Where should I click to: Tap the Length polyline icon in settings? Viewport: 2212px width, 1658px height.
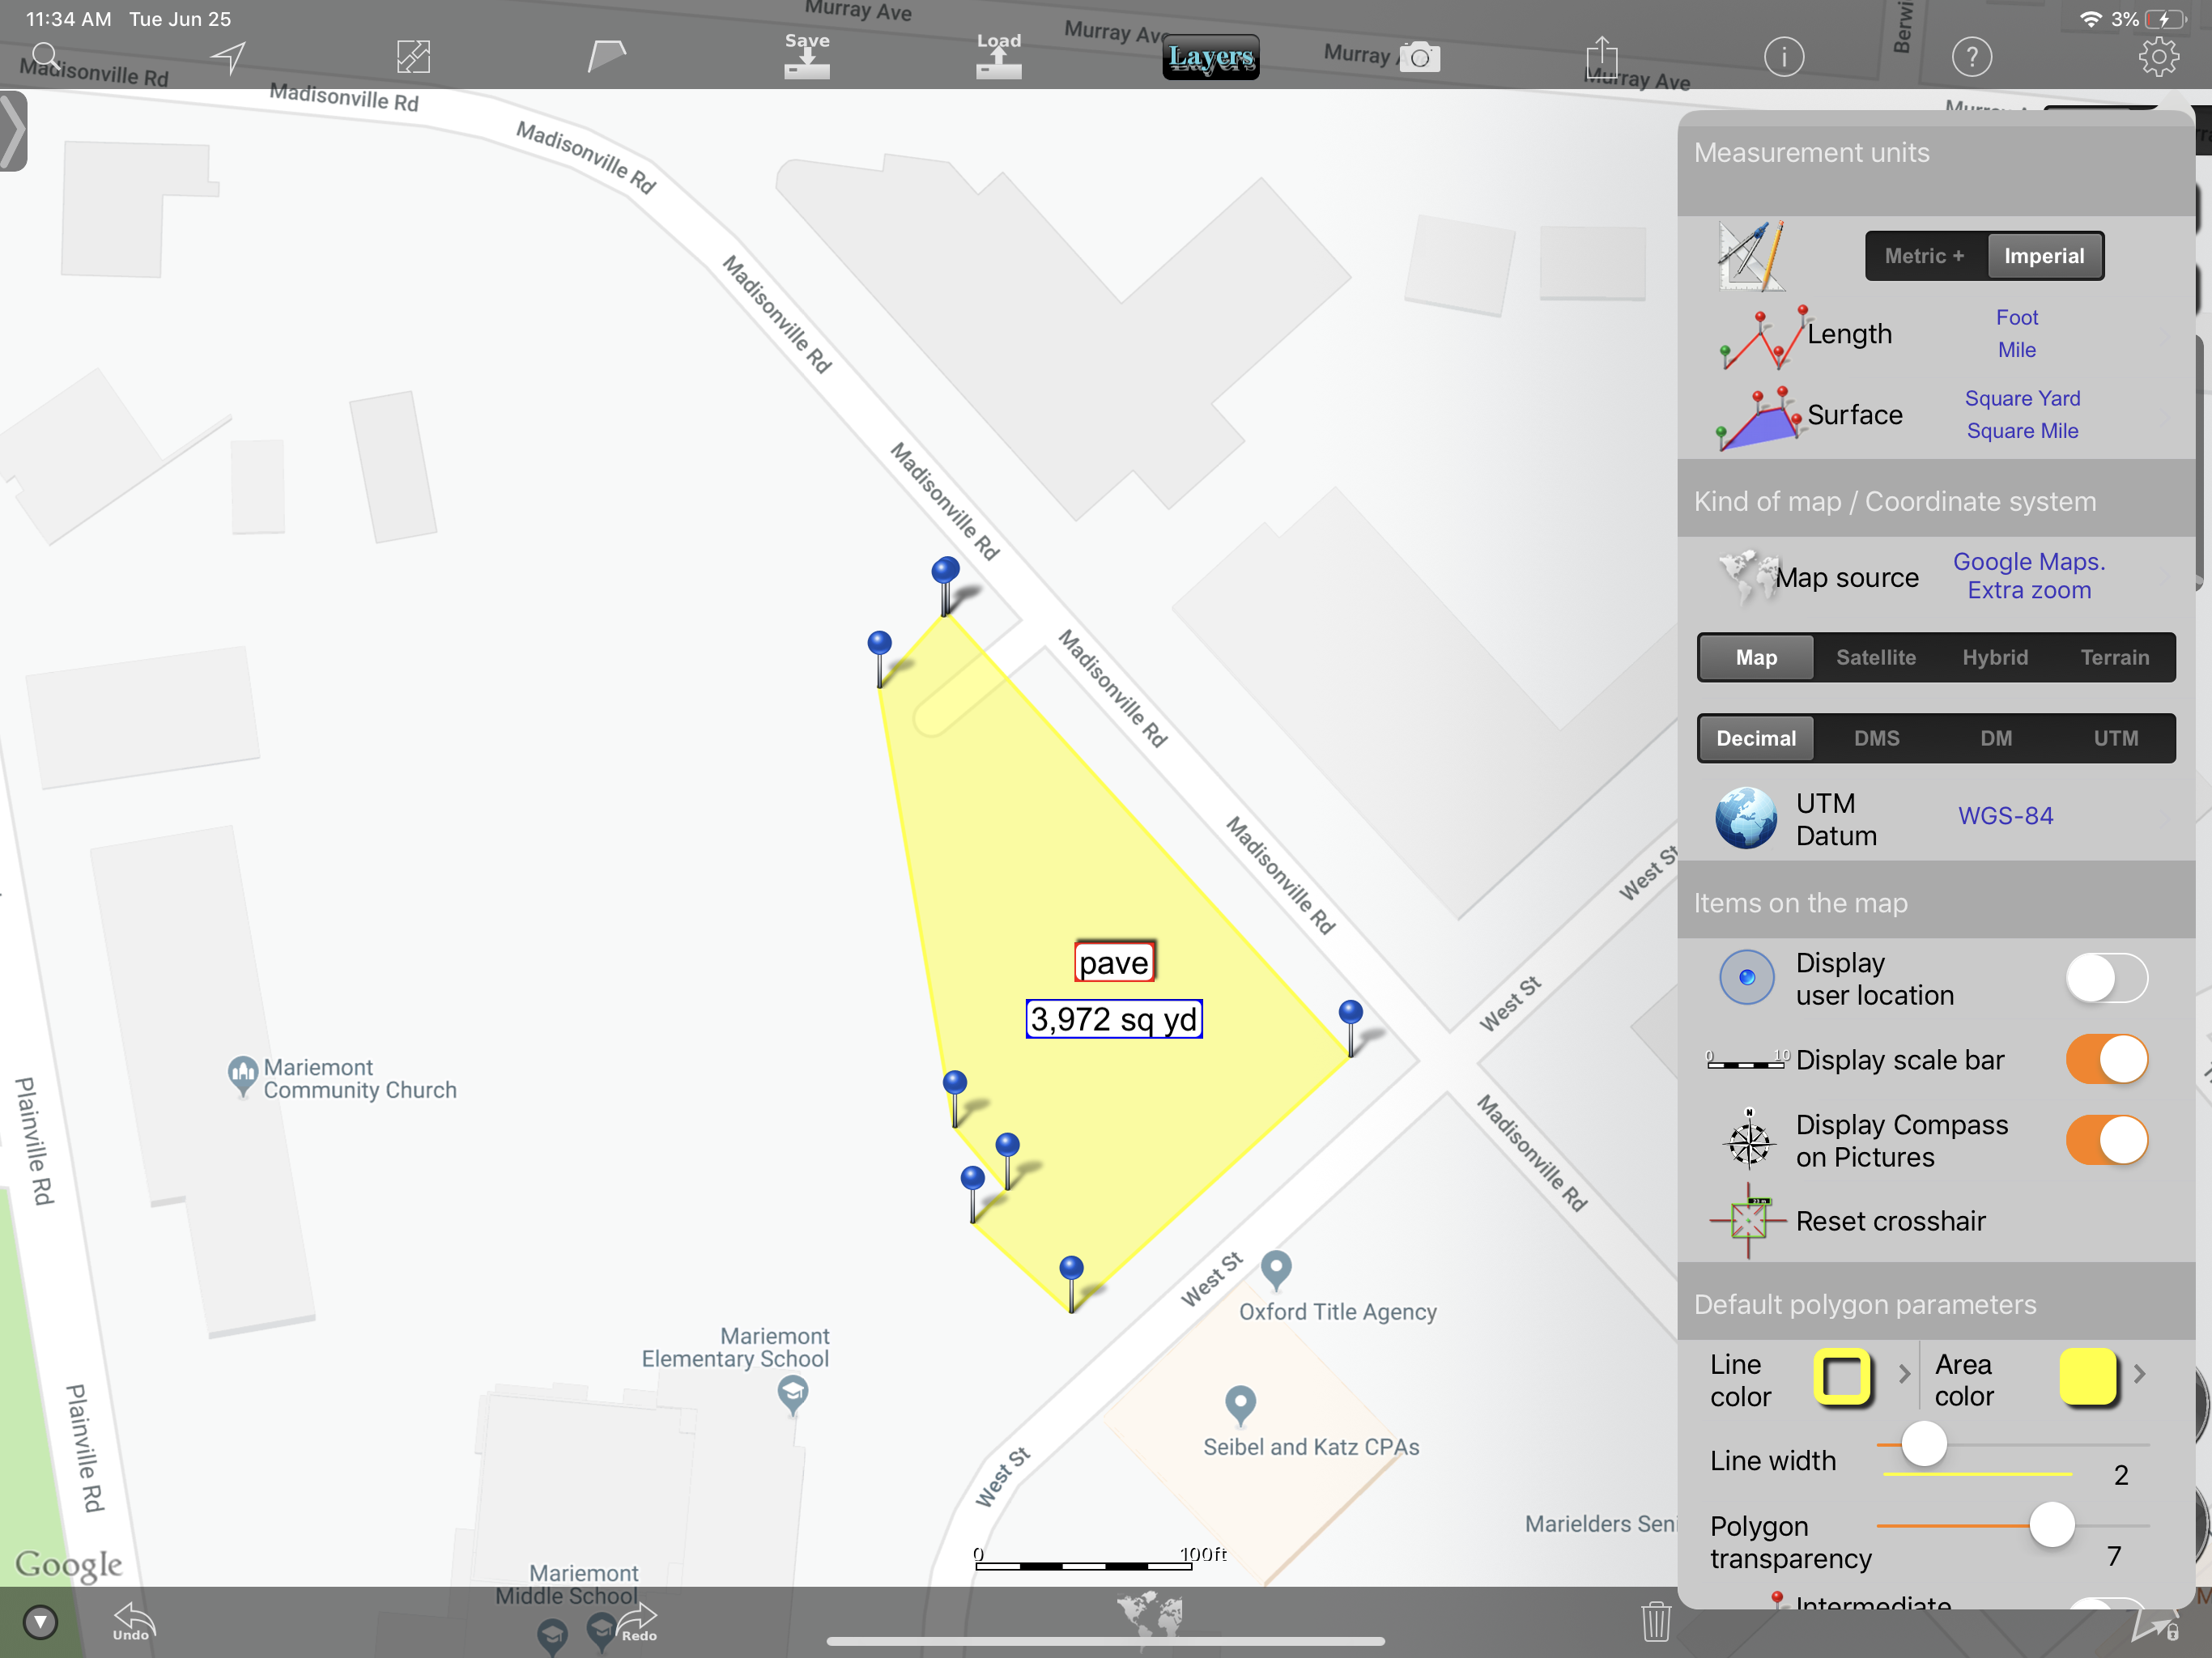[1763, 337]
